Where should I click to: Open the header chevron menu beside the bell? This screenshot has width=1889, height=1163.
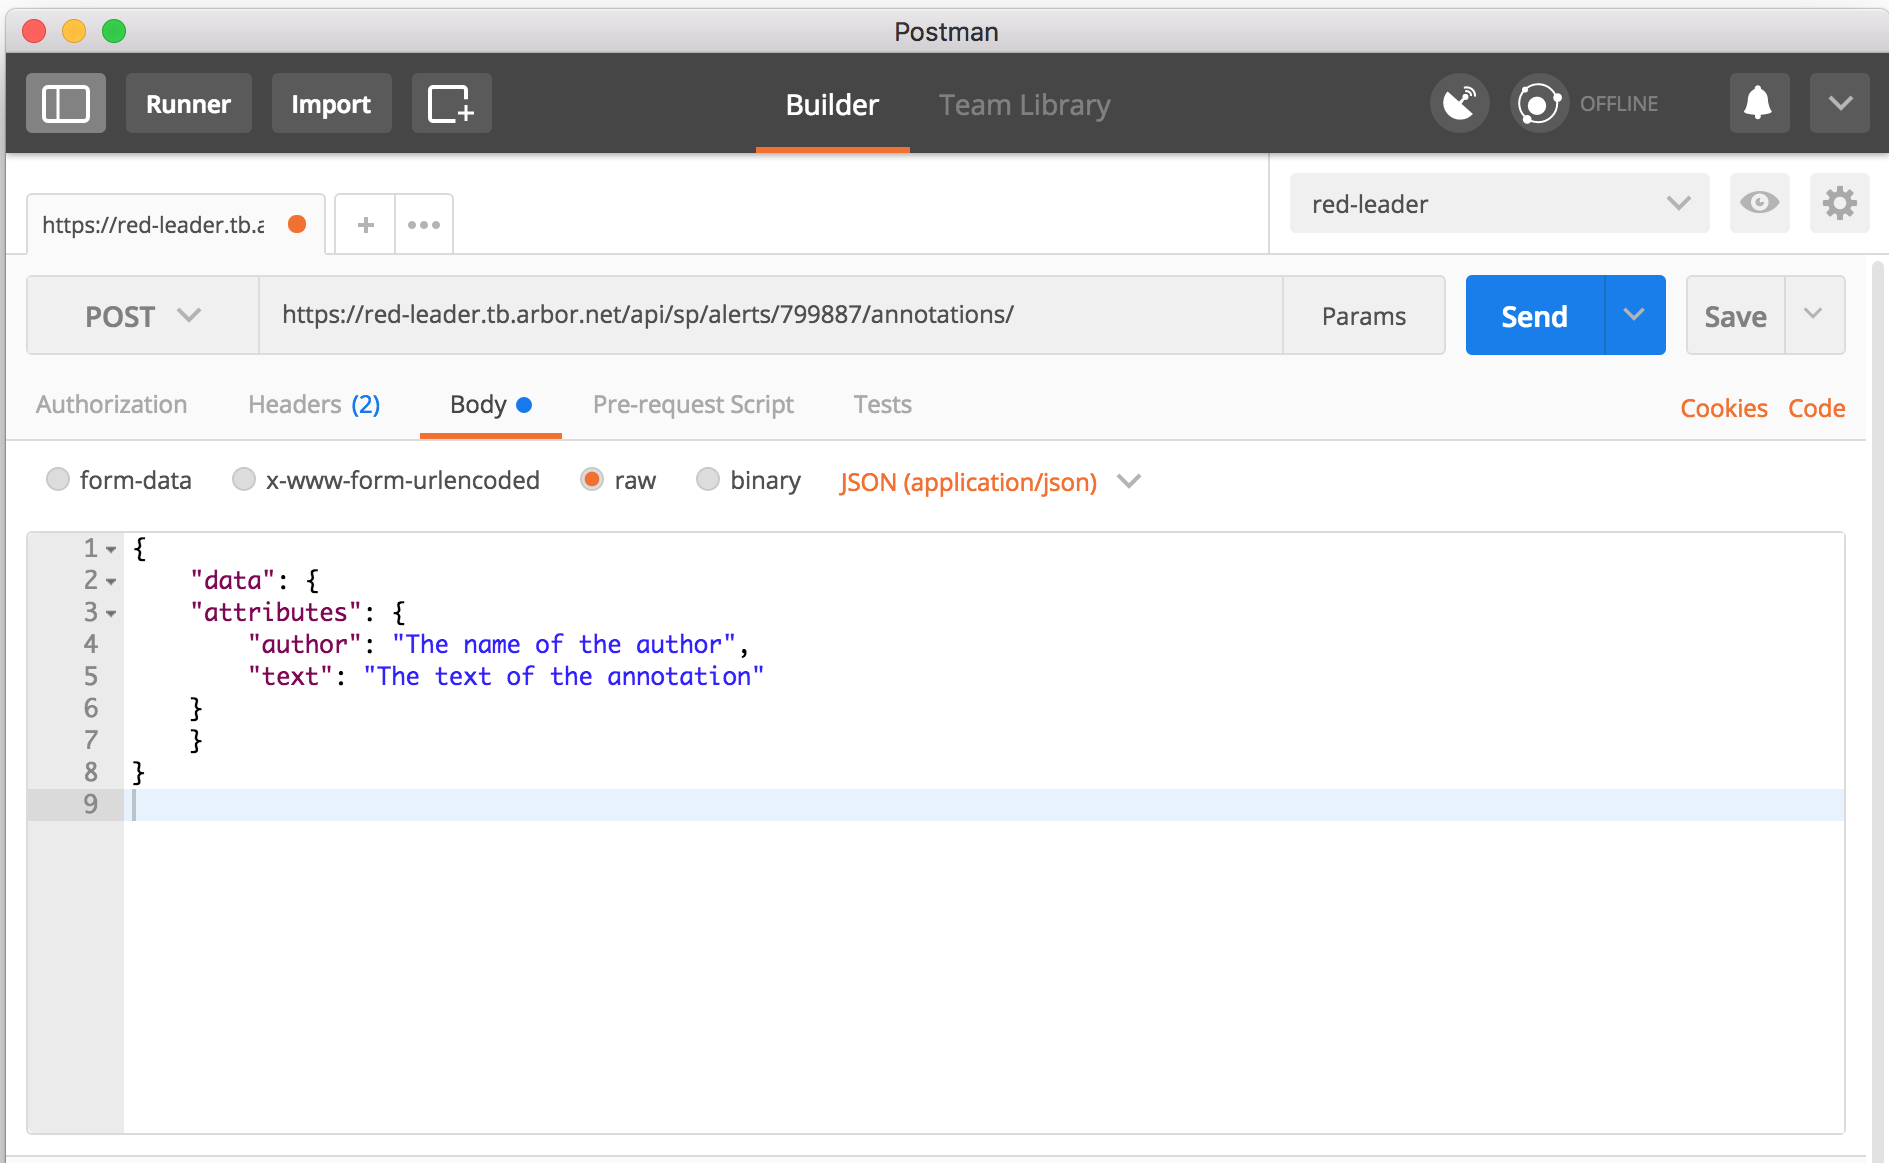1839,103
